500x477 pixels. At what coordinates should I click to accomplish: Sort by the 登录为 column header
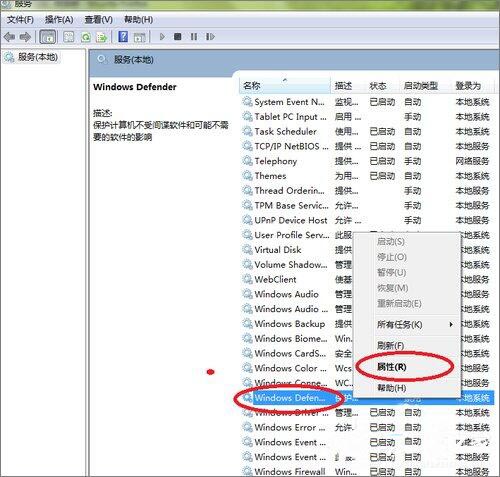[x=472, y=86]
